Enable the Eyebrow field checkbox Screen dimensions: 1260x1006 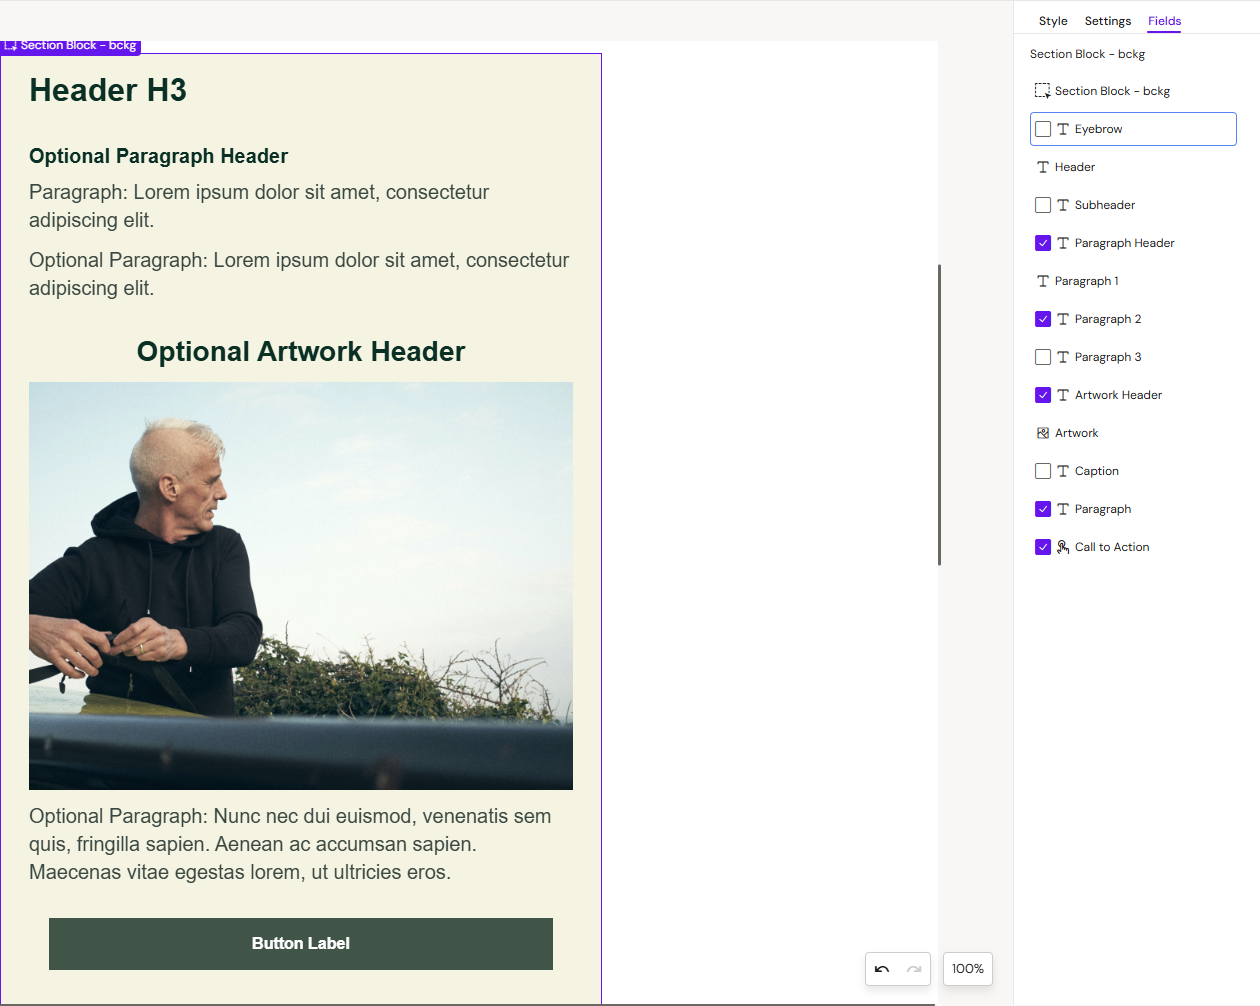point(1043,129)
